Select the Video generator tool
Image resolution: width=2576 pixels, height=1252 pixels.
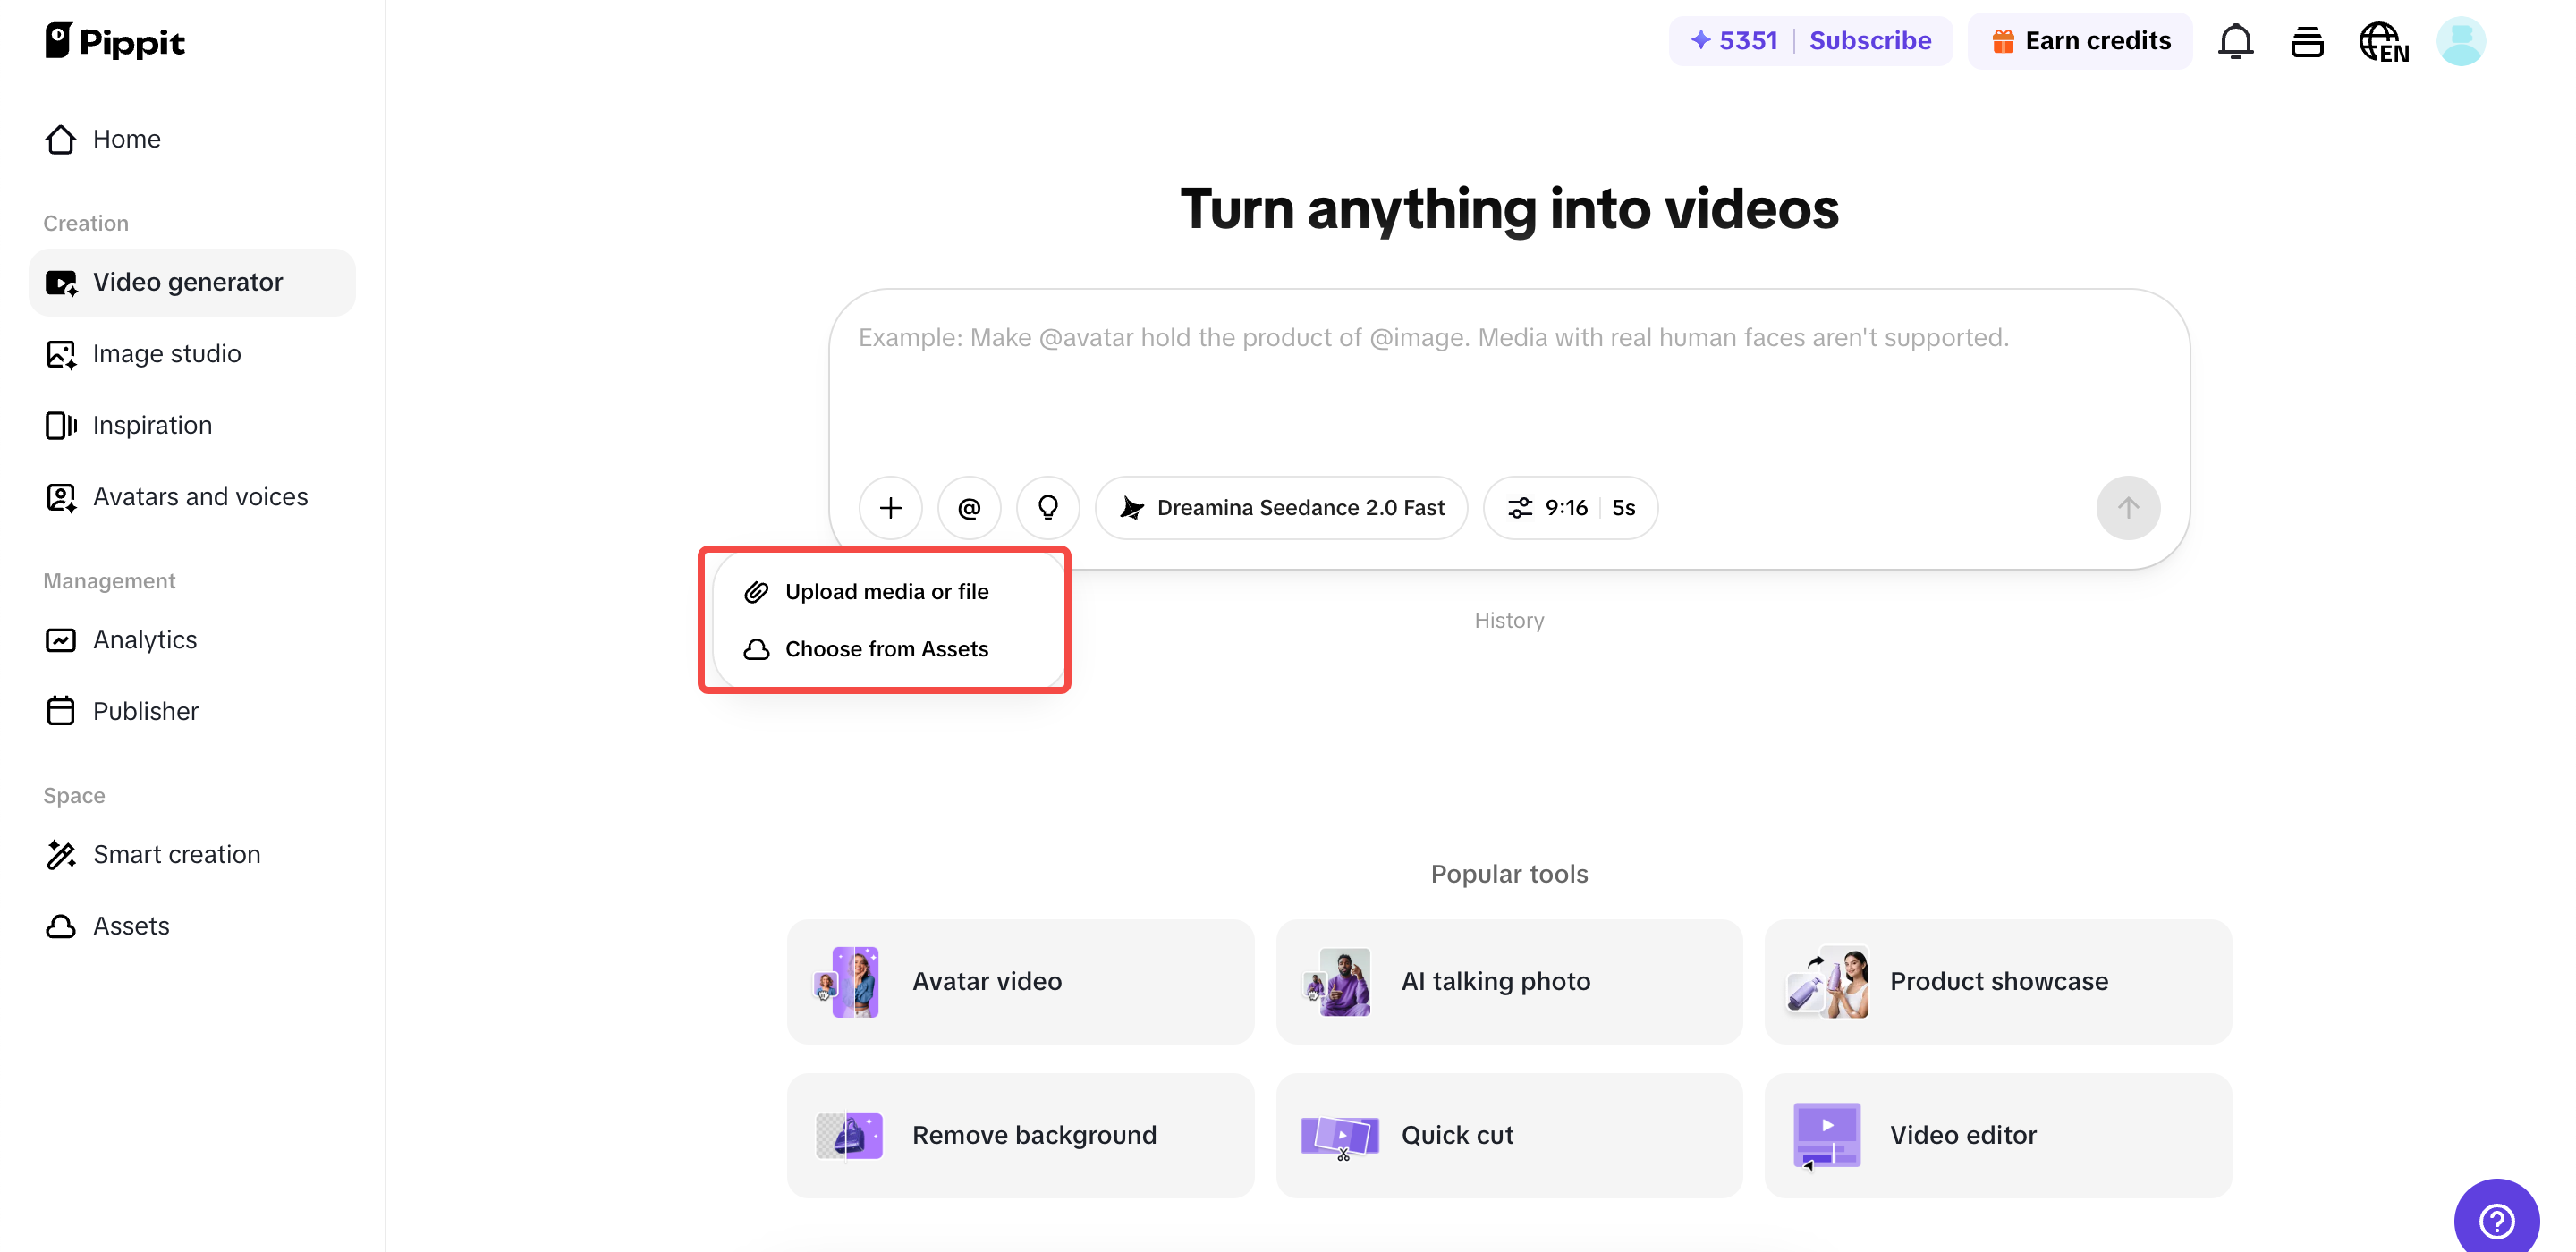click(188, 281)
